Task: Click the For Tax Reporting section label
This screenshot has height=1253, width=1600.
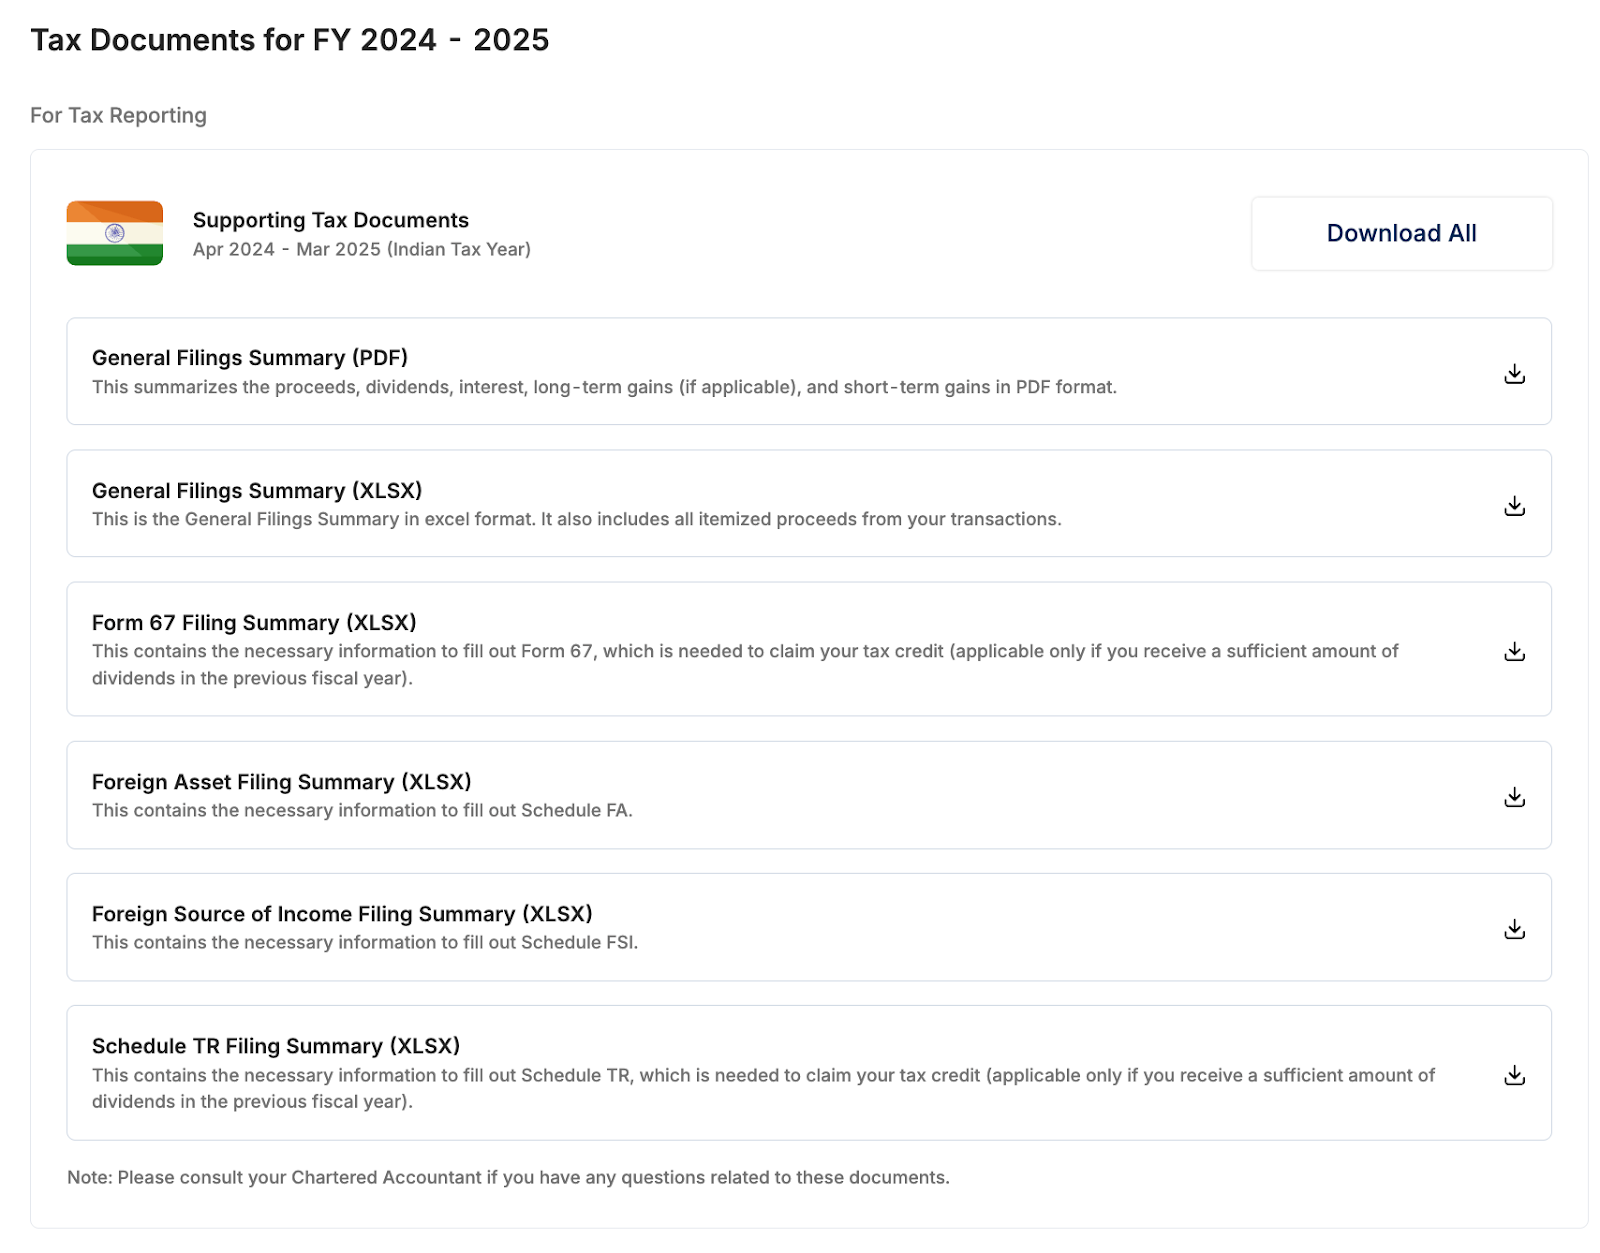Action: click(118, 116)
